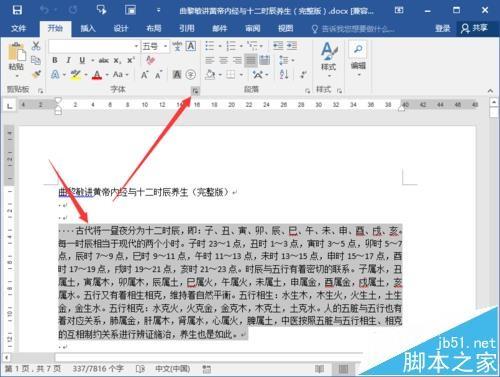Click the vertical scrollbar up arrow

pyautogui.click(x=494, y=102)
